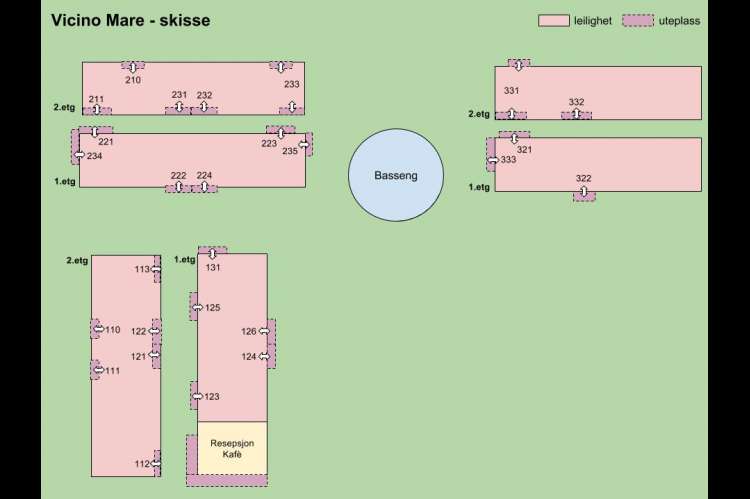Screen dimensions: 750x499
Task: Click the arrow next to apartment 125
Action: click(x=198, y=307)
